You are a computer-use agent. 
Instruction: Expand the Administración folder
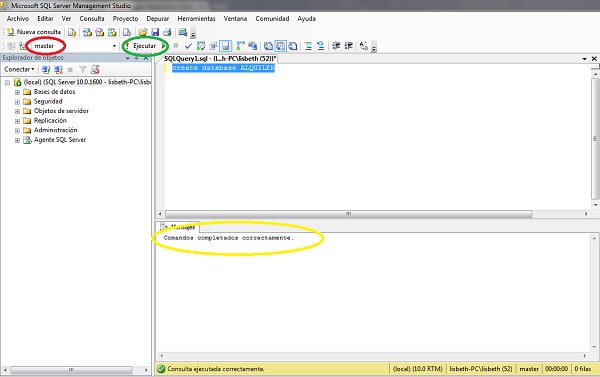[x=17, y=131]
